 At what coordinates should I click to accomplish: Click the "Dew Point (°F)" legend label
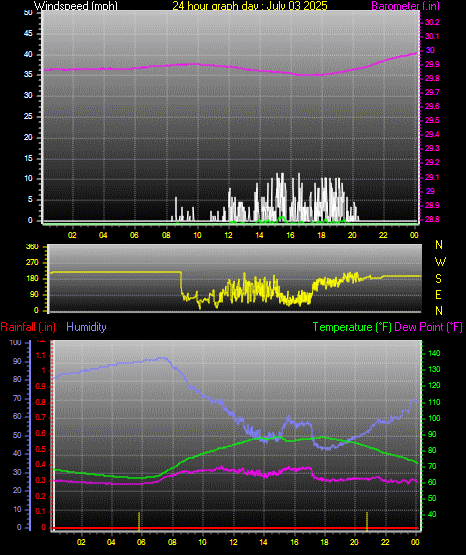(x=428, y=327)
